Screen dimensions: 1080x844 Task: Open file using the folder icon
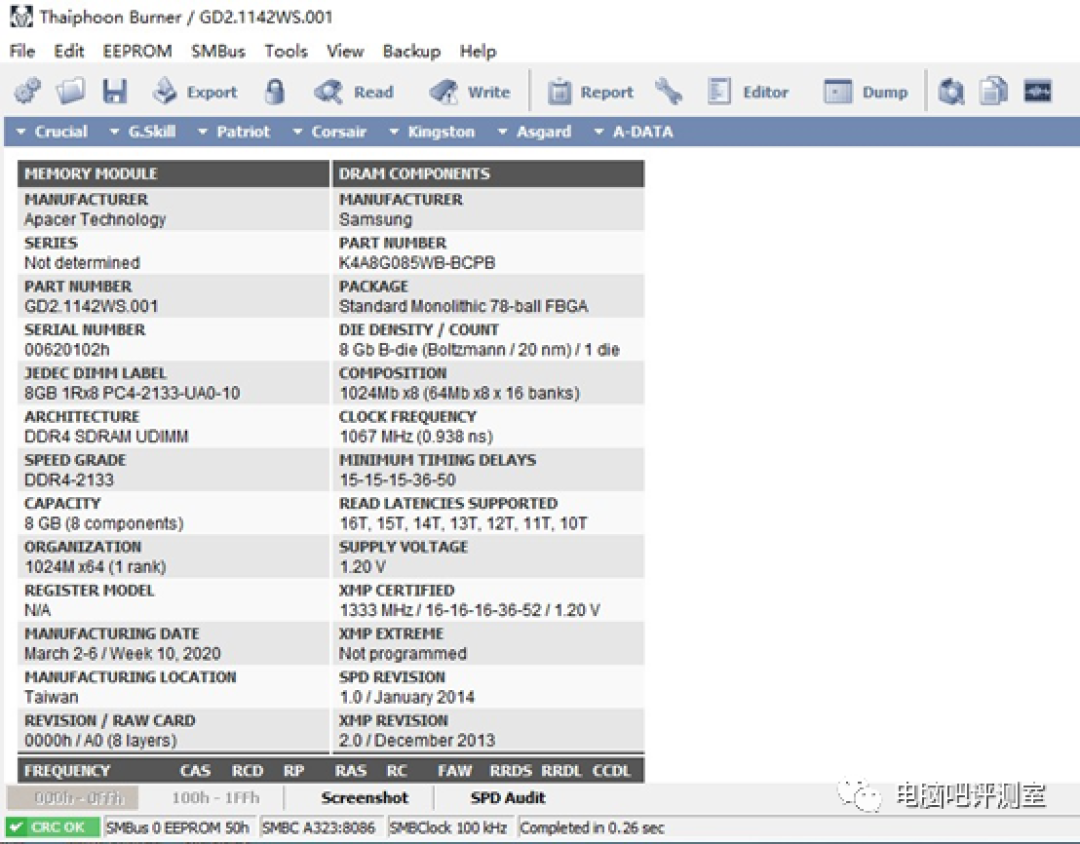click(x=71, y=91)
